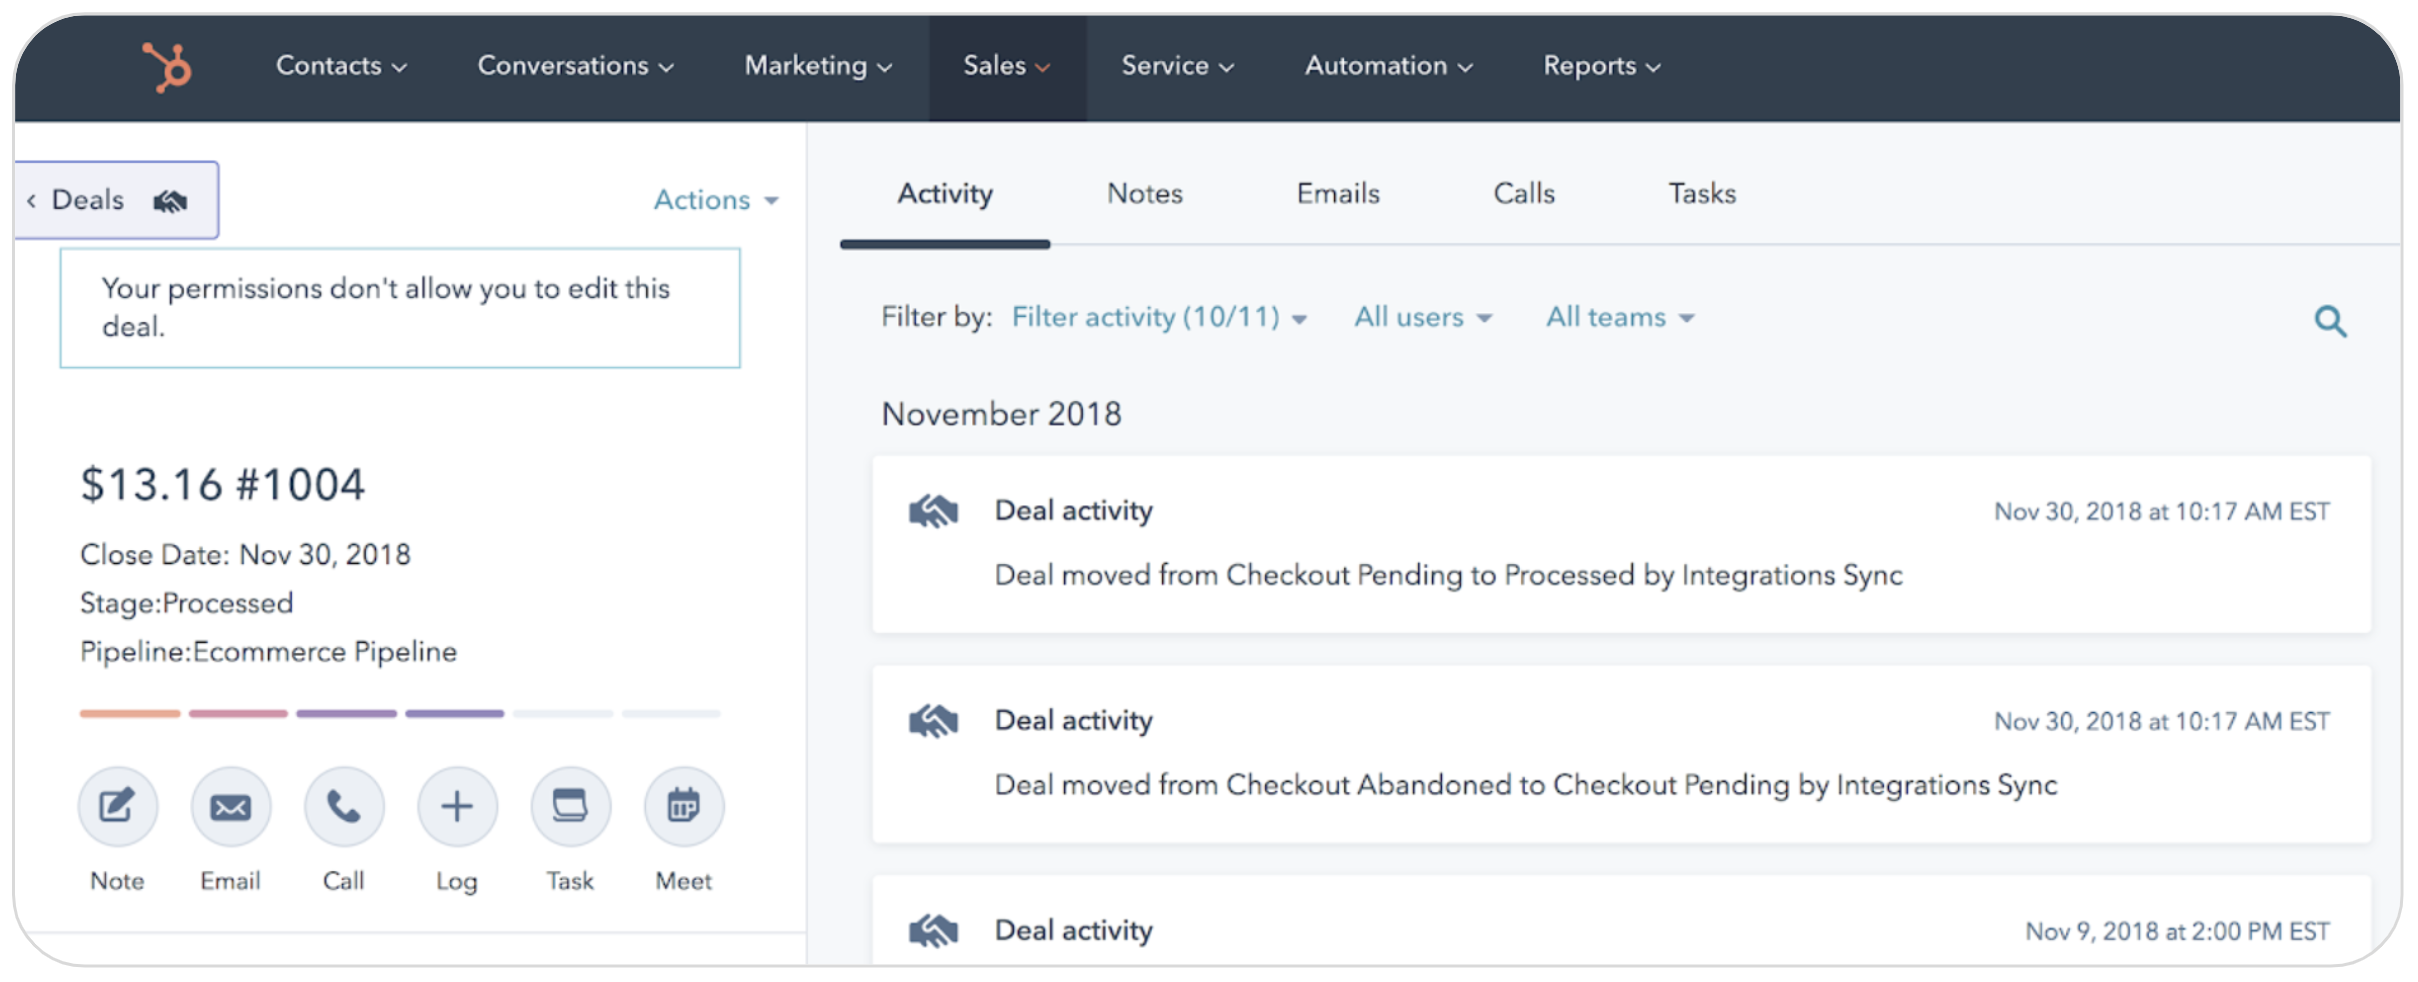Viewport: 2418px width, 982px height.
Task: Schedule a meeting with the Meet icon
Action: click(x=684, y=806)
